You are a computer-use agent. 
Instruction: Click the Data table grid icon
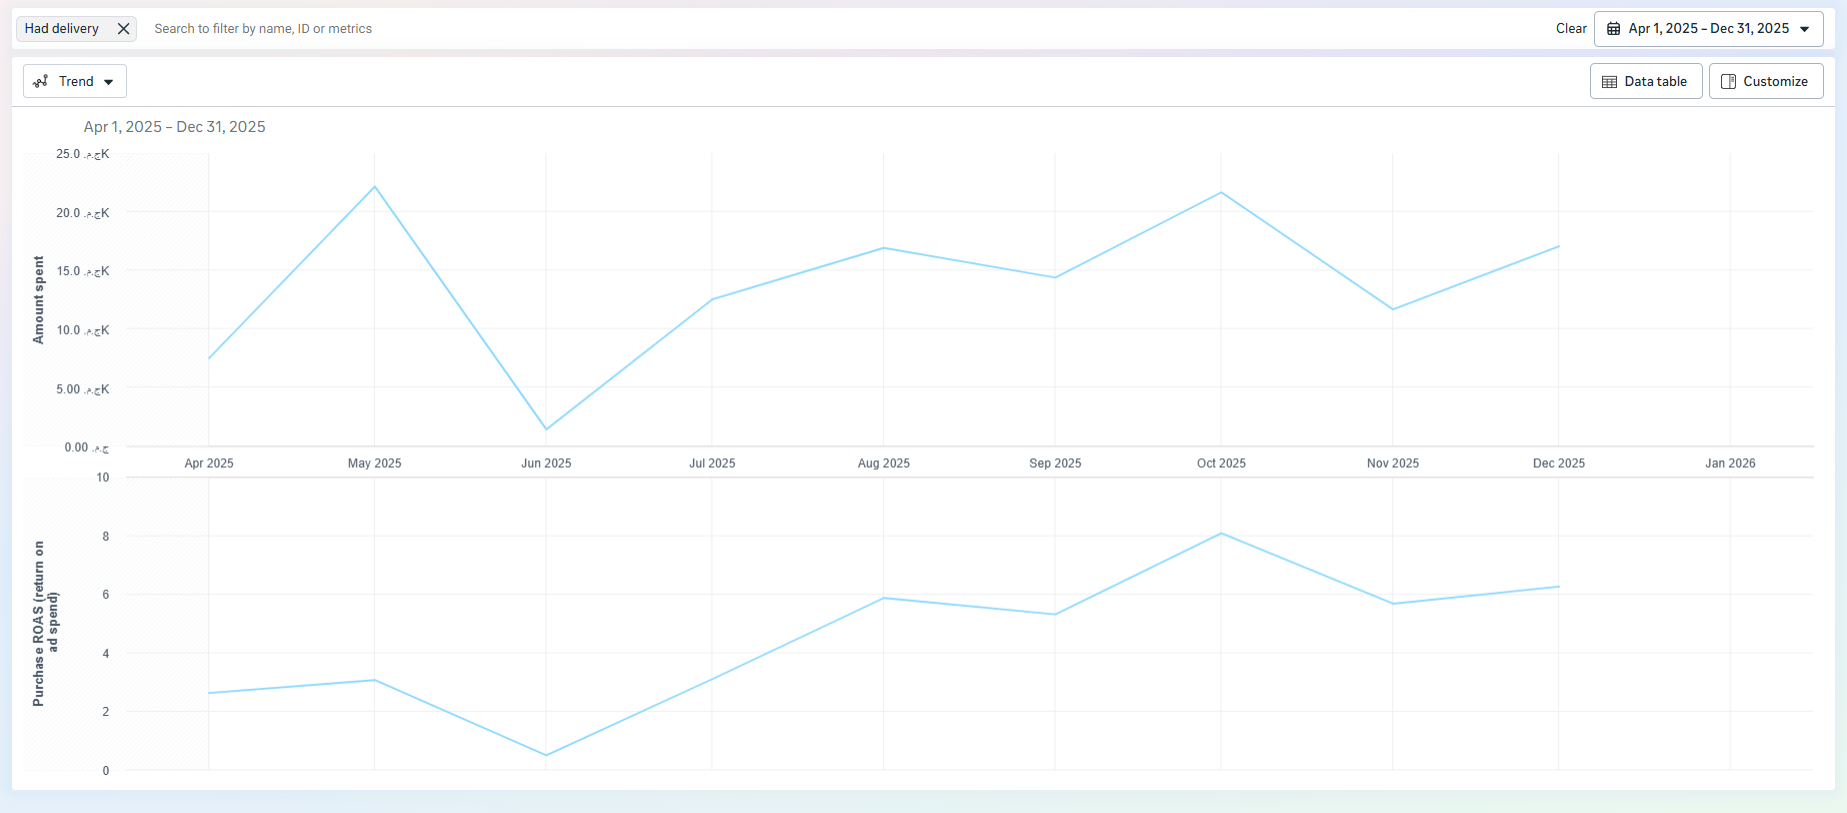tap(1609, 82)
